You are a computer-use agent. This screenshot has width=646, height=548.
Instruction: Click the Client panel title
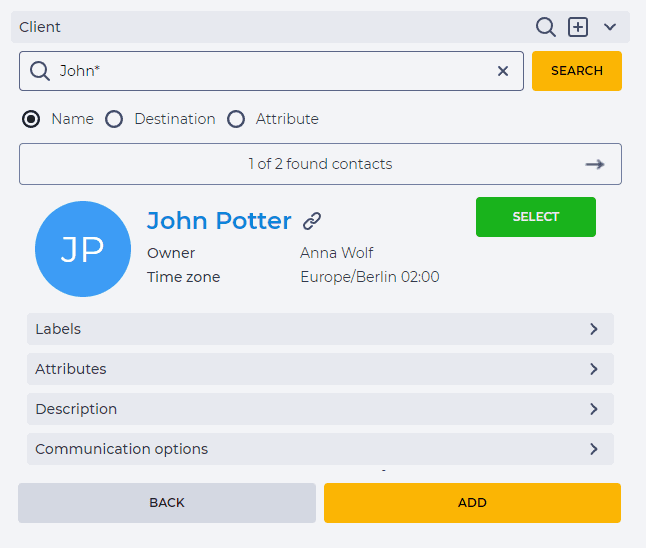(x=40, y=27)
